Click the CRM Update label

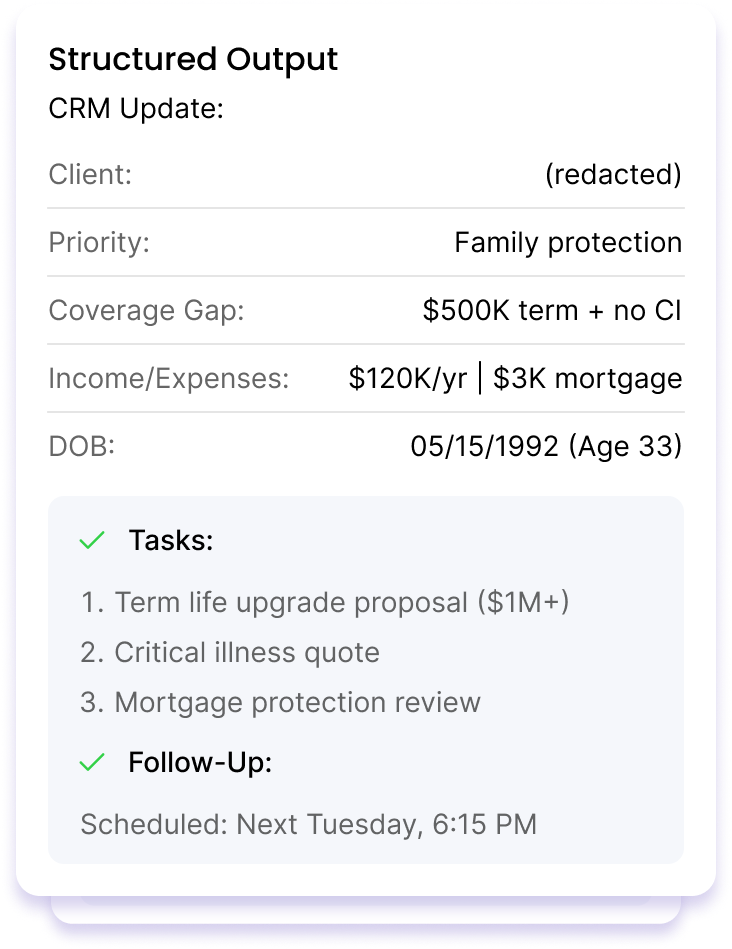tap(136, 109)
